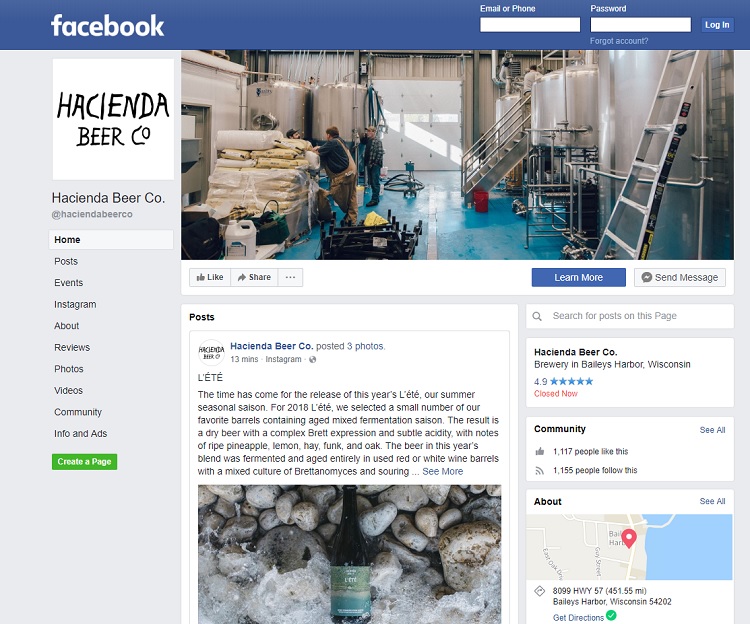
Task: Click the Messenger icon in Send Message
Action: (647, 277)
